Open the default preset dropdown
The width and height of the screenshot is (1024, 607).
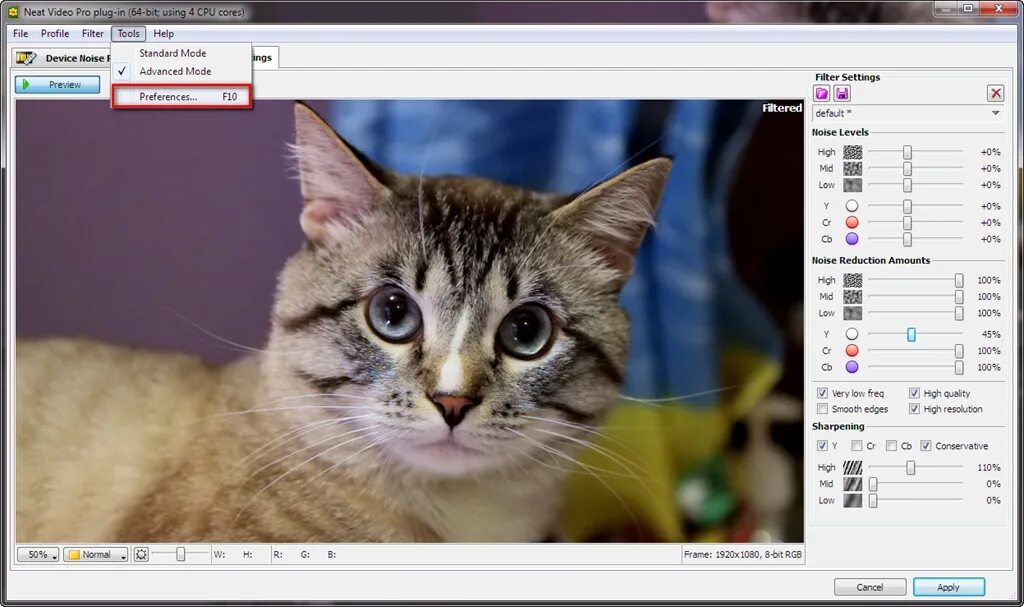pyautogui.click(x=908, y=113)
